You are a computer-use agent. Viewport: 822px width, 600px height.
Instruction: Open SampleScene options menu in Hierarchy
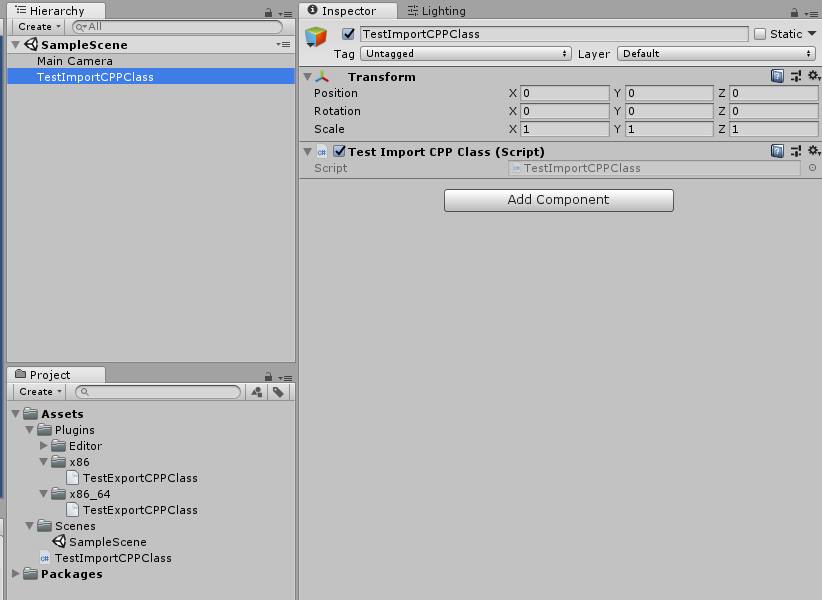click(283, 45)
